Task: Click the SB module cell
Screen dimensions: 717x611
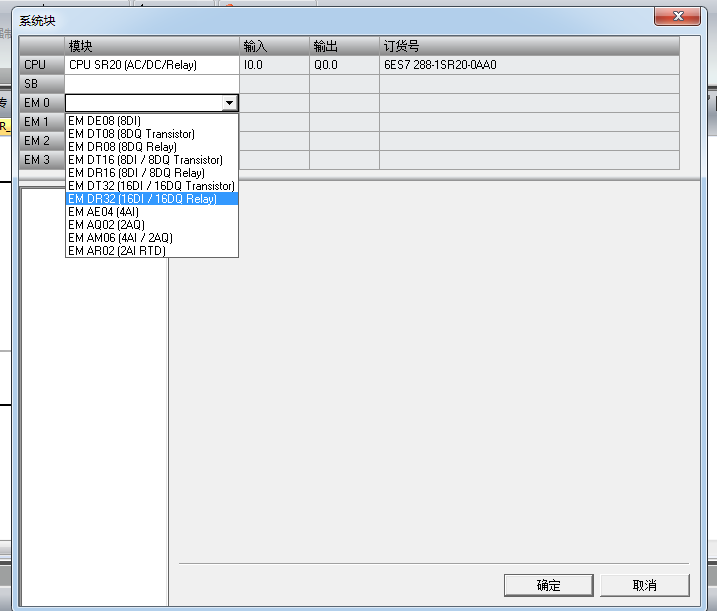Action: (x=152, y=84)
